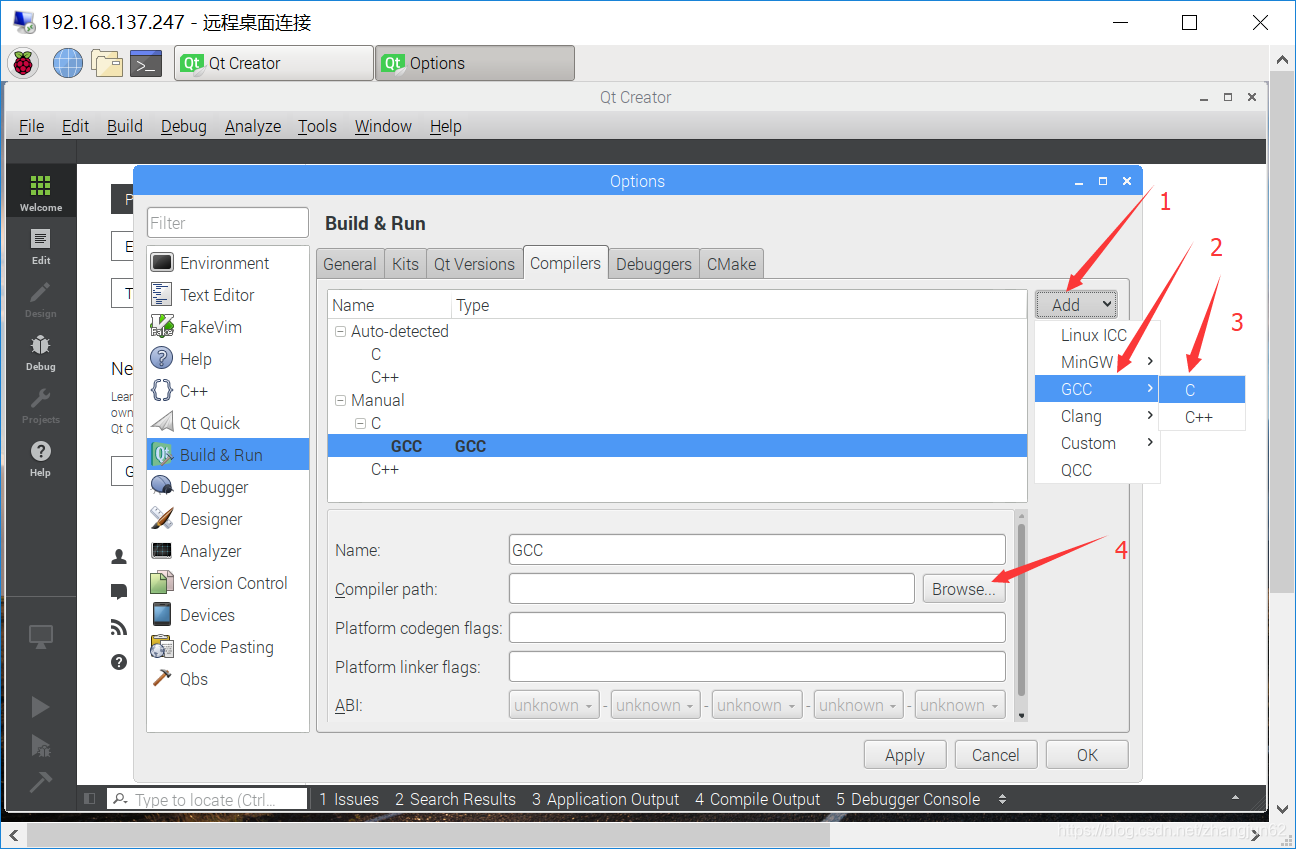Choose Linux ICC from the Add menu
1296x849 pixels.
tap(1097, 335)
